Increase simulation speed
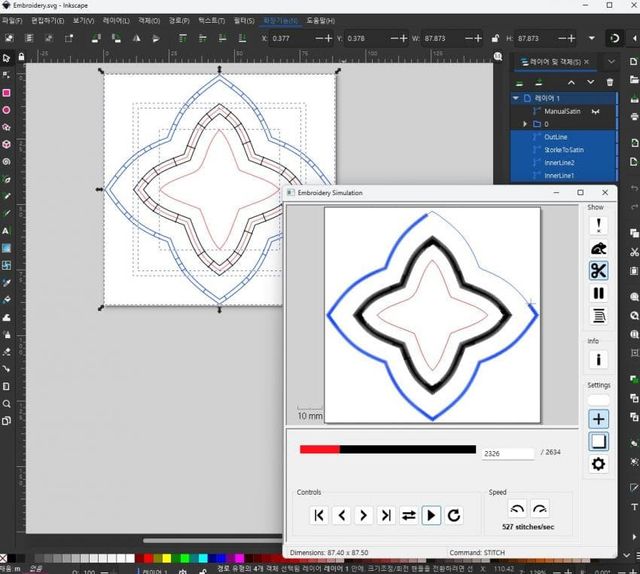Screen dimensions: 640x574 540,509
